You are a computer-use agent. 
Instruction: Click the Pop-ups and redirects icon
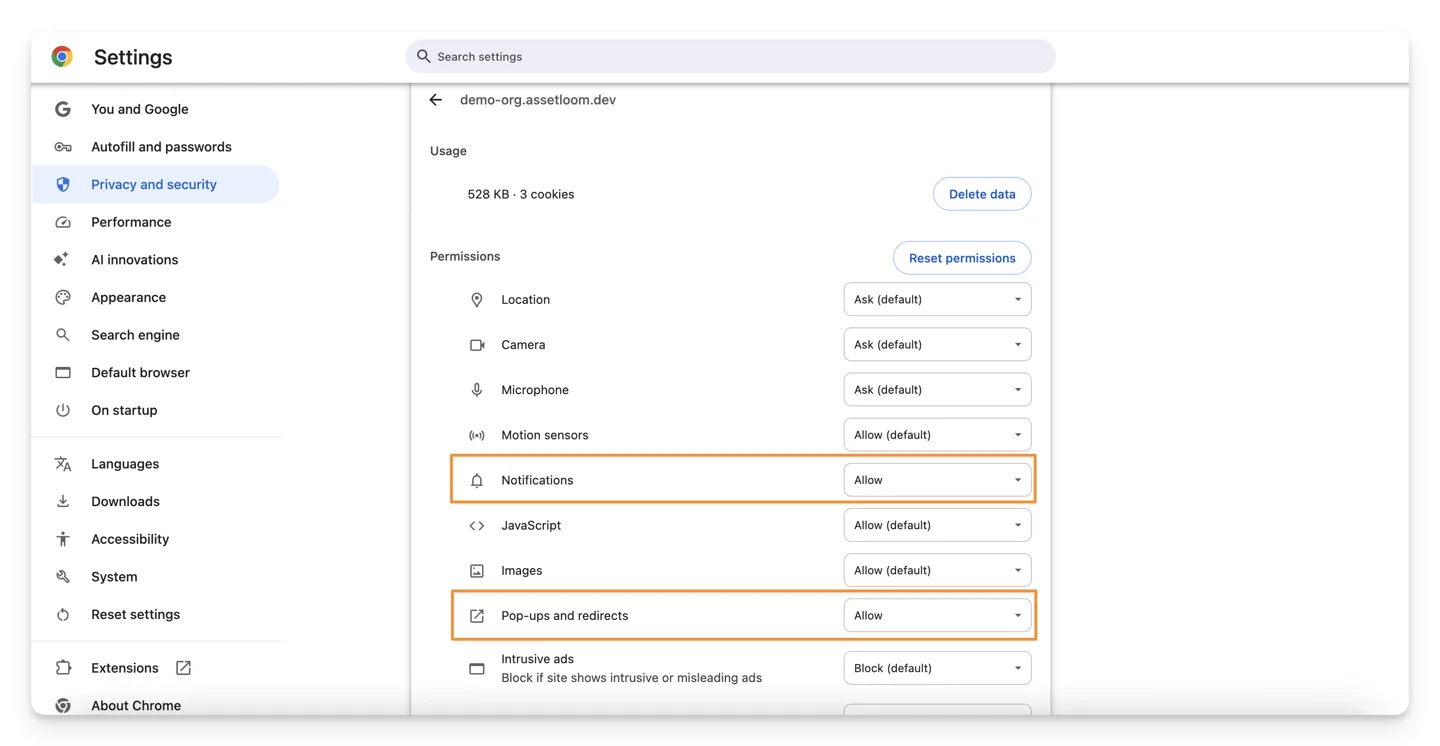[477, 616]
